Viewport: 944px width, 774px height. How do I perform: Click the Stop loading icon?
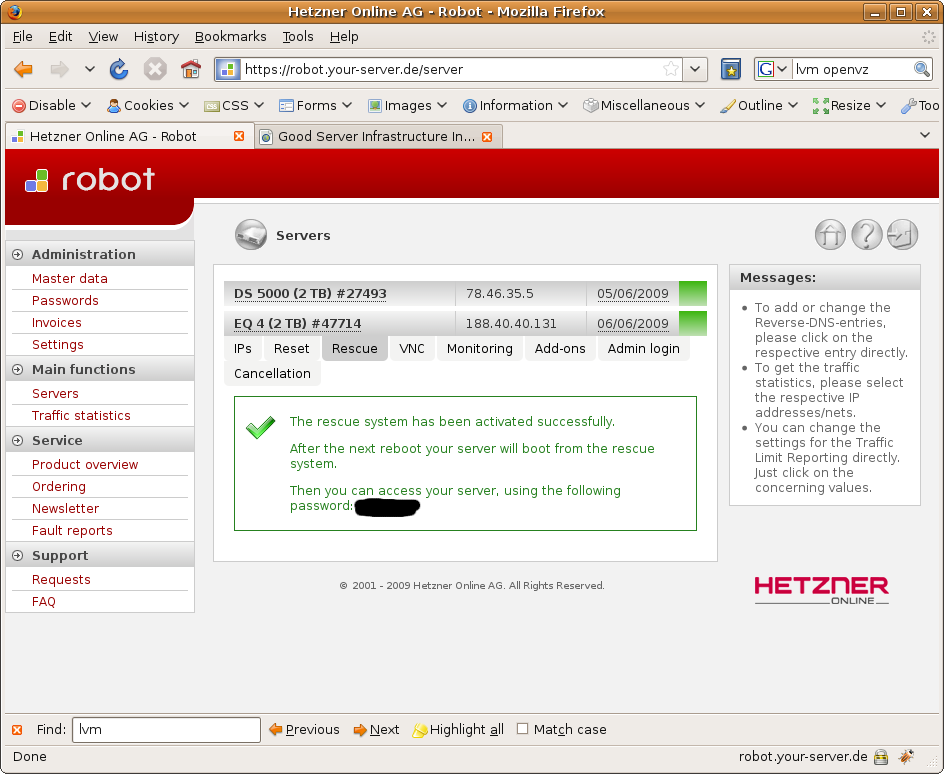155,69
